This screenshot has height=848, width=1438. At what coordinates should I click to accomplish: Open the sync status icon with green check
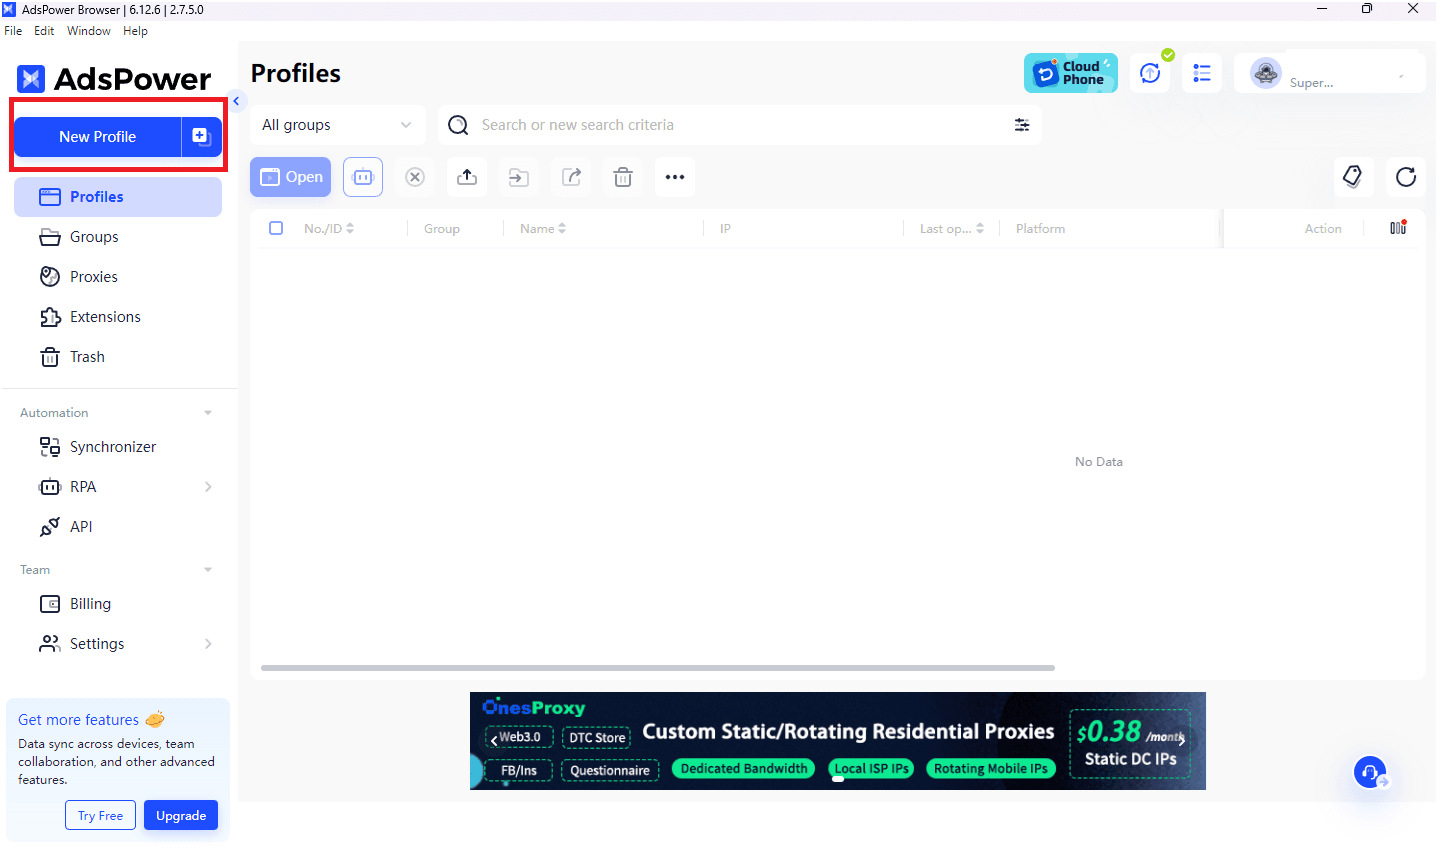pyautogui.click(x=1150, y=72)
